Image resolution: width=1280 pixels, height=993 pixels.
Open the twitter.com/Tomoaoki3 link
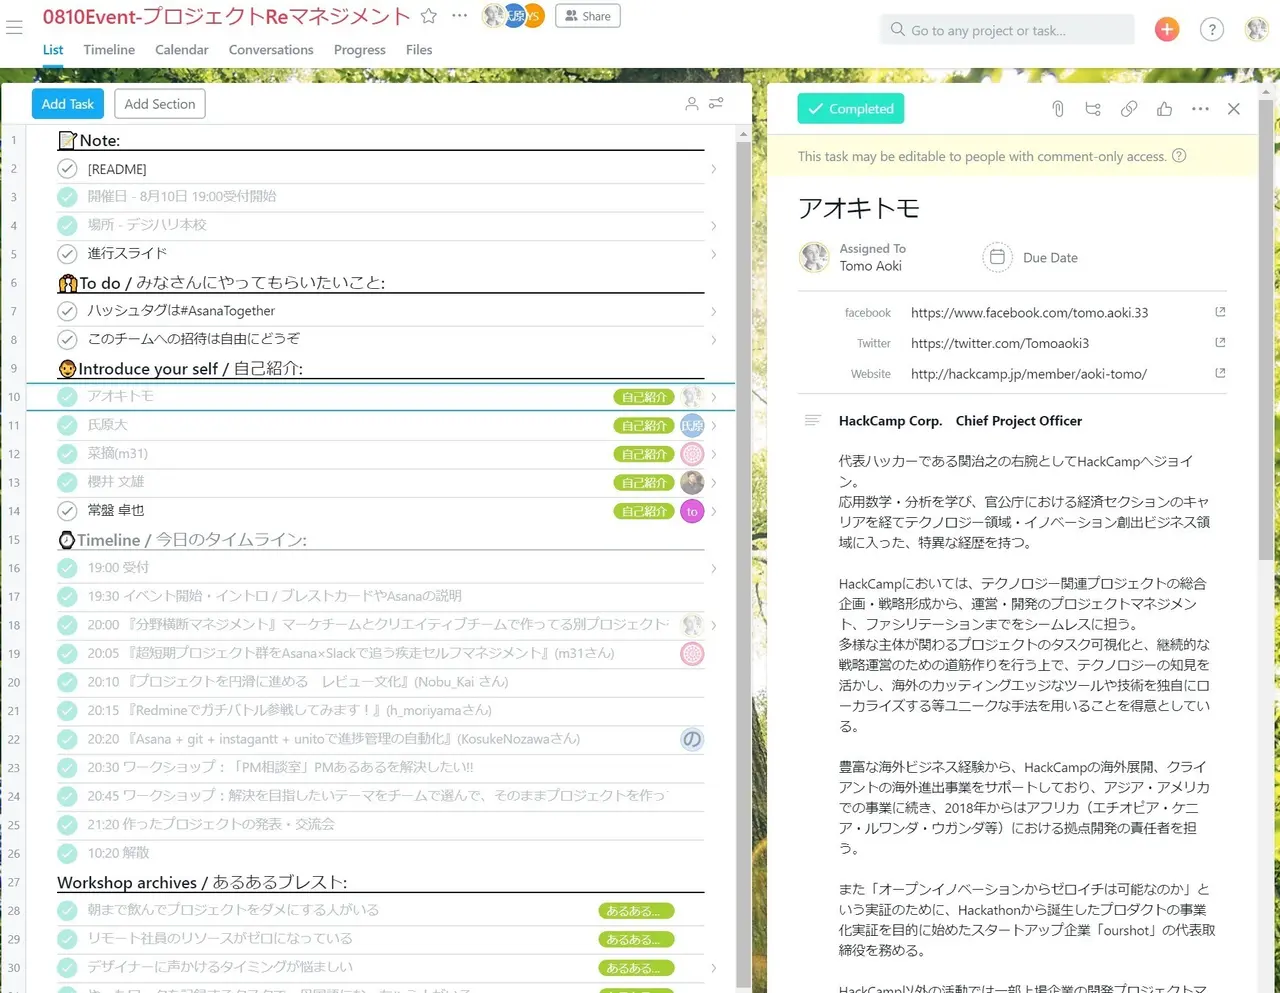tap(1000, 343)
